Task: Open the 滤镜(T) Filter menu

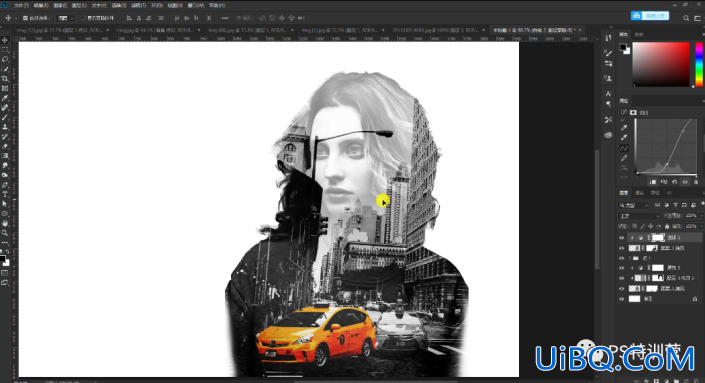Action: (x=138, y=5)
